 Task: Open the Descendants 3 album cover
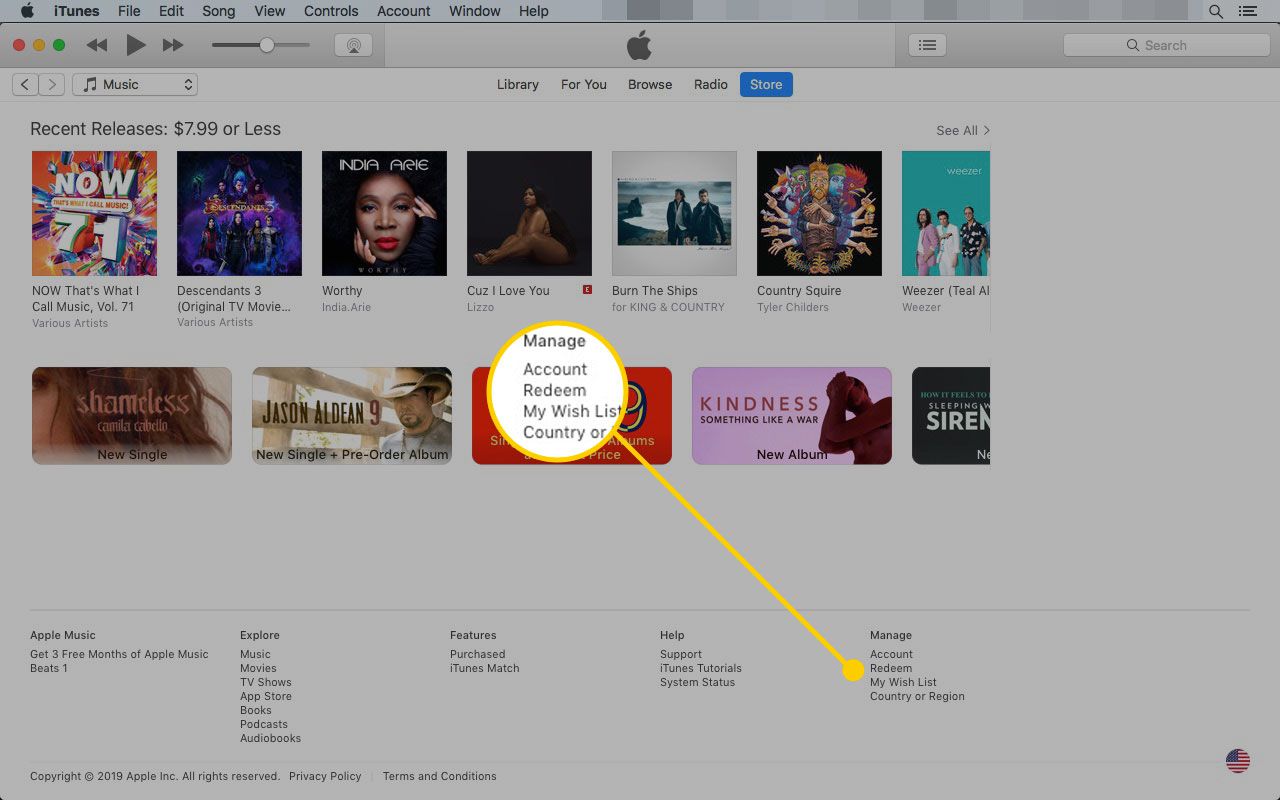point(239,213)
